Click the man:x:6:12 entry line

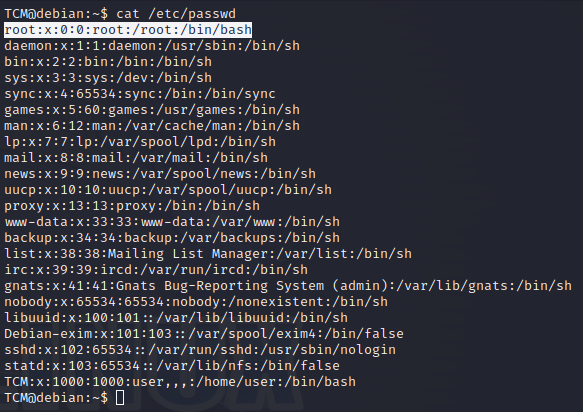tap(152, 126)
